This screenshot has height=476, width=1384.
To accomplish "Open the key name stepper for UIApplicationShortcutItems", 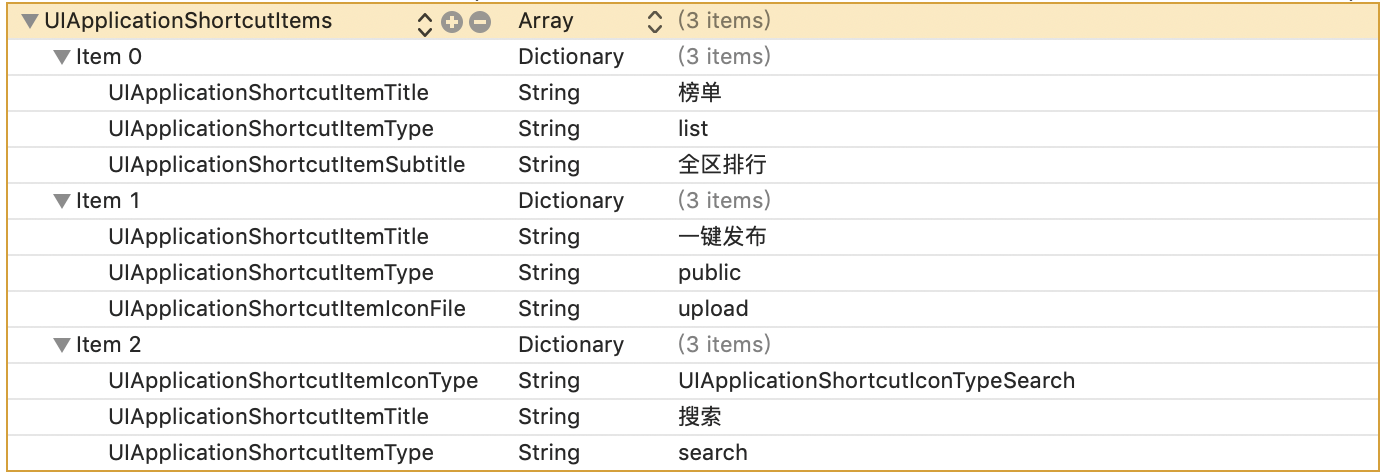I will point(425,22).
